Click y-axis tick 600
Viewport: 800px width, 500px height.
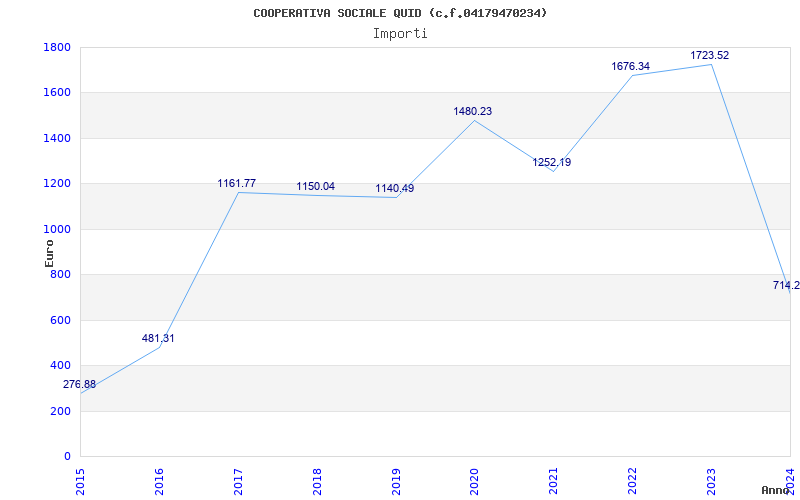[60, 320]
